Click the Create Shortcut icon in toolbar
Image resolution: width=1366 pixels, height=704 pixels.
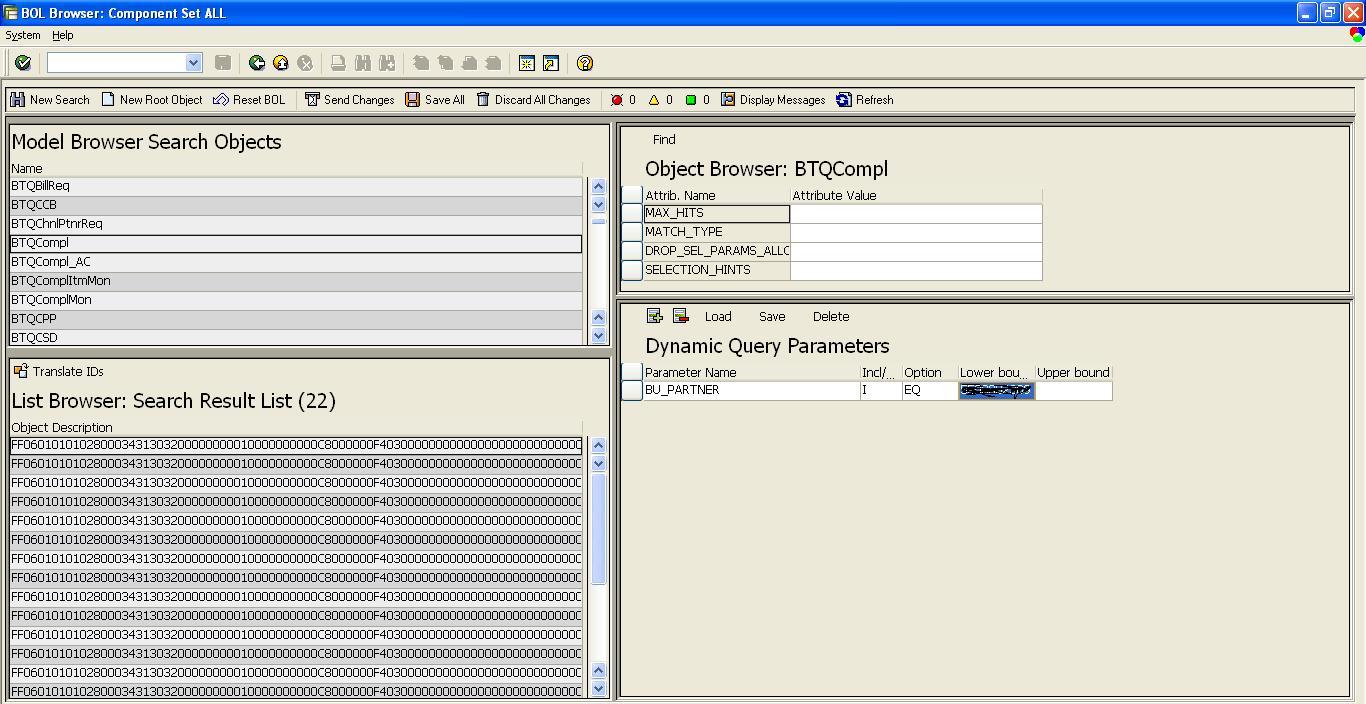[x=551, y=63]
